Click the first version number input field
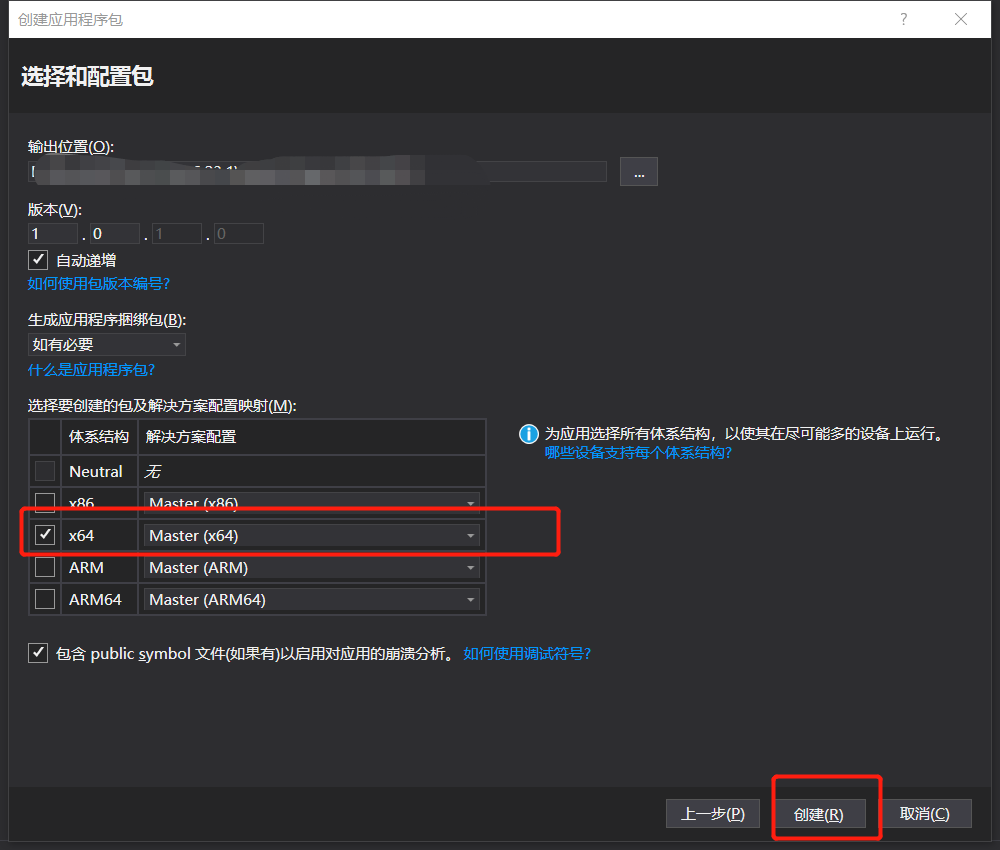This screenshot has width=1000, height=850. click(x=51, y=232)
